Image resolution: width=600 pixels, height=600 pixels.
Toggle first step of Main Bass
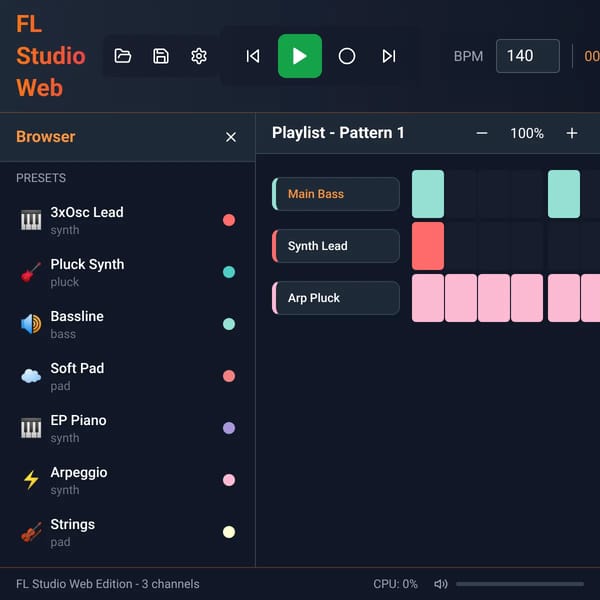point(428,194)
